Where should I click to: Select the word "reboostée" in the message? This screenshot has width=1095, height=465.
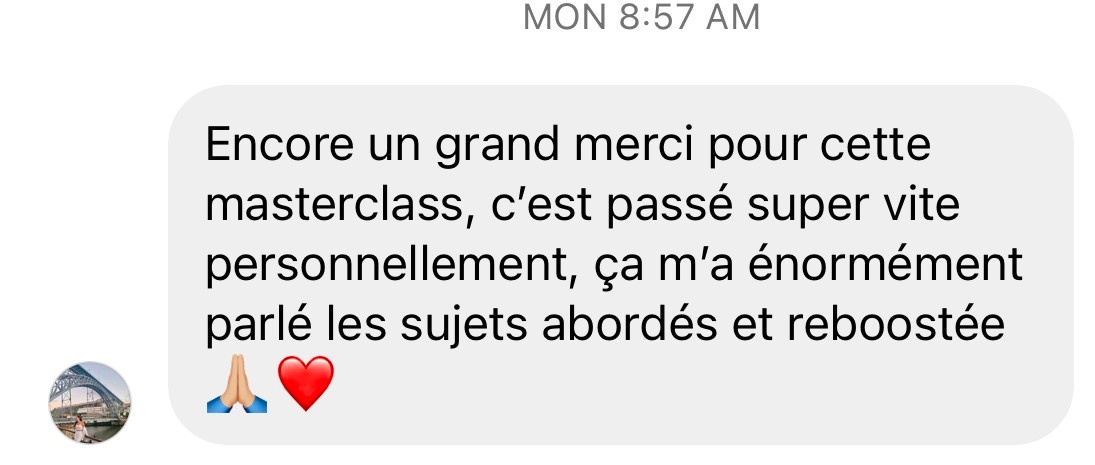[895, 326]
